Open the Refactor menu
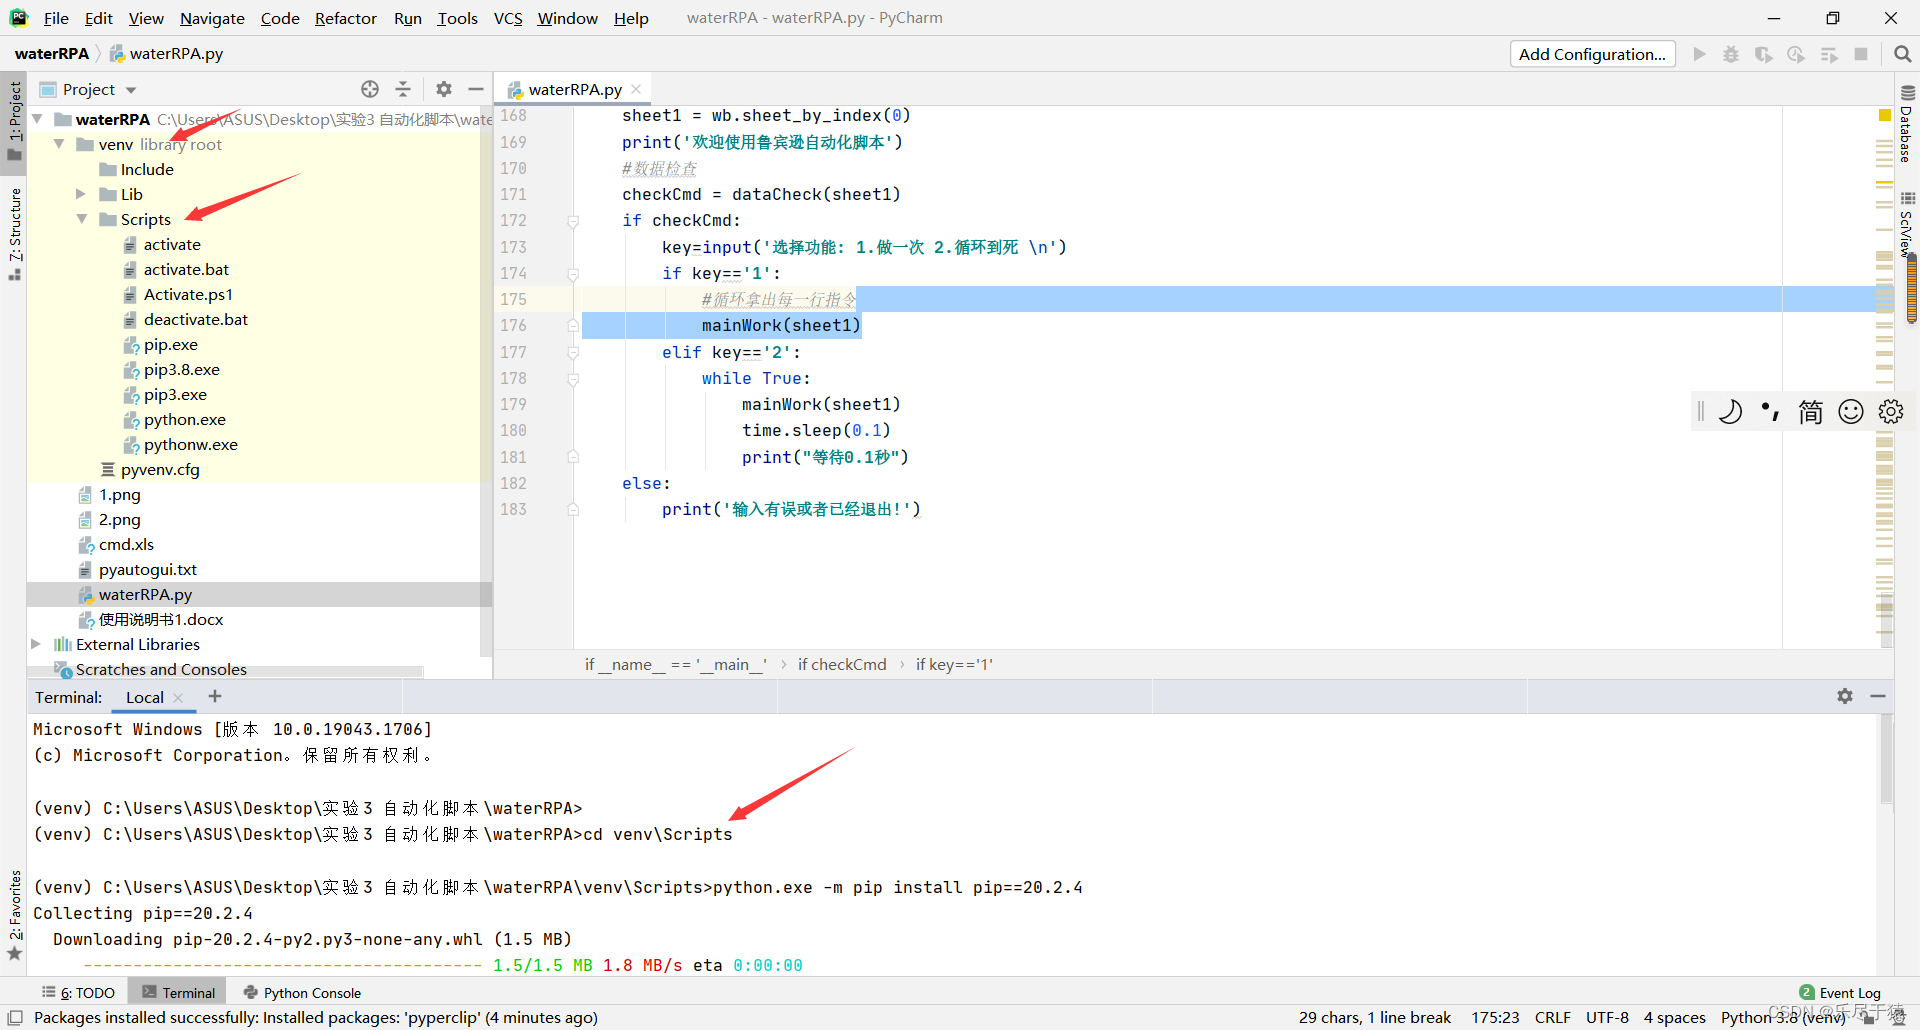The image size is (1920, 1030). tap(345, 18)
